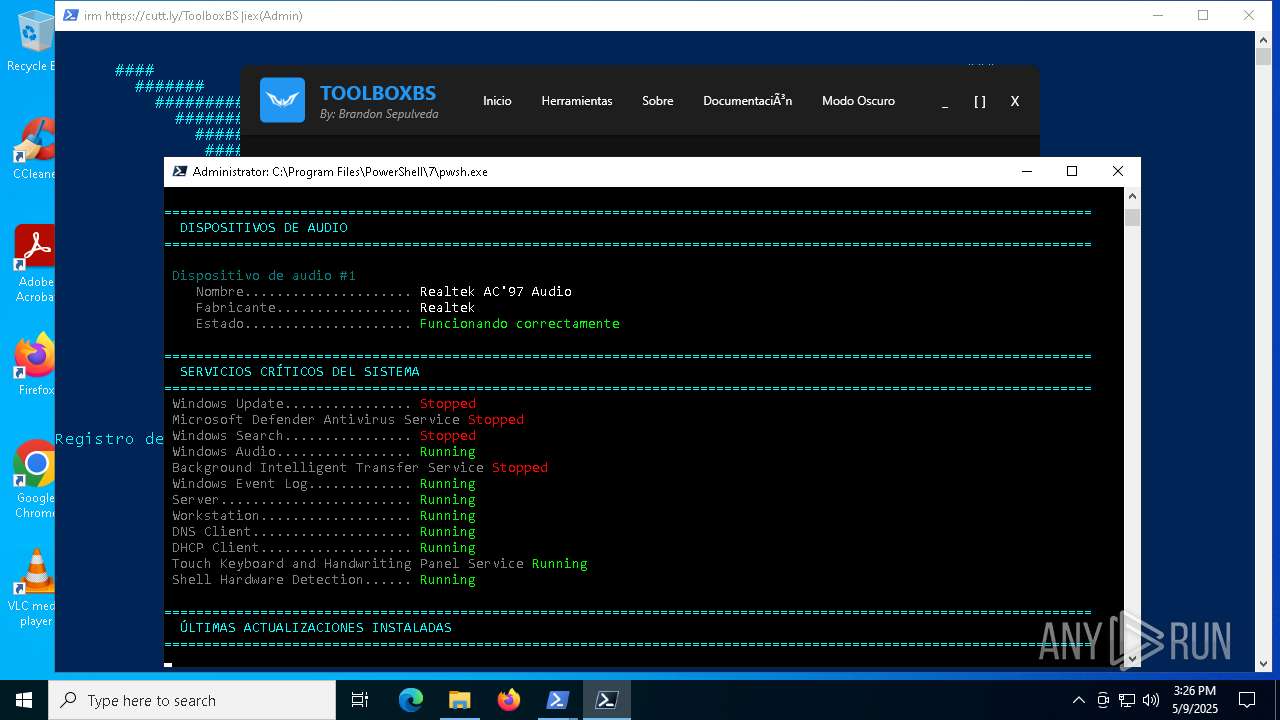Image resolution: width=1280 pixels, height=720 pixels.
Task: Click the 'DNS Client' service row
Action: click(x=324, y=531)
